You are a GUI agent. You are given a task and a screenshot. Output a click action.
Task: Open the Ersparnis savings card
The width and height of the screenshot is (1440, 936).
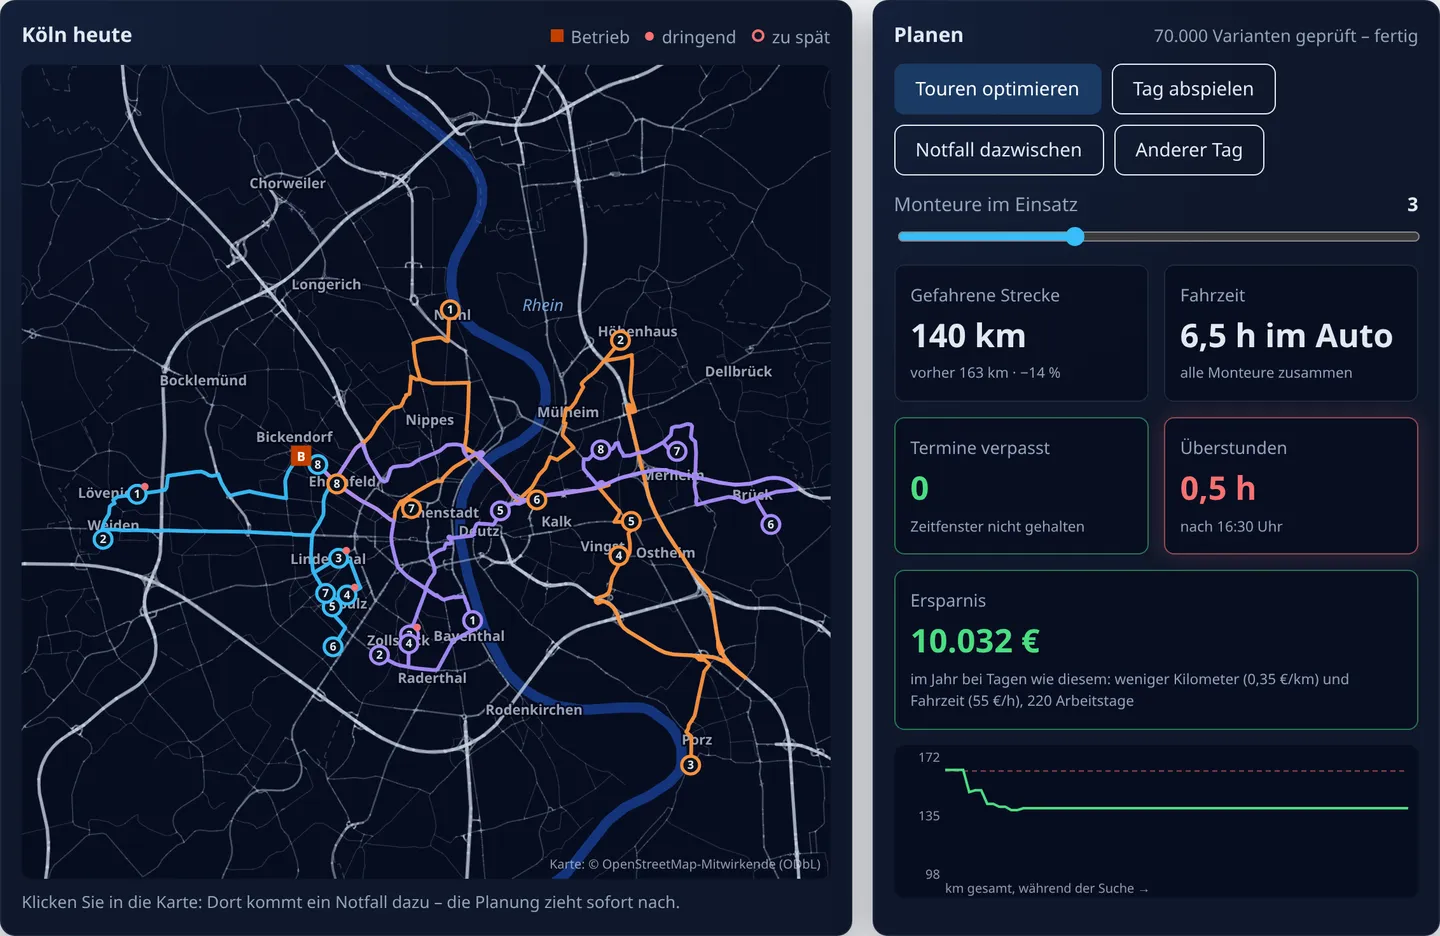[x=1156, y=650]
